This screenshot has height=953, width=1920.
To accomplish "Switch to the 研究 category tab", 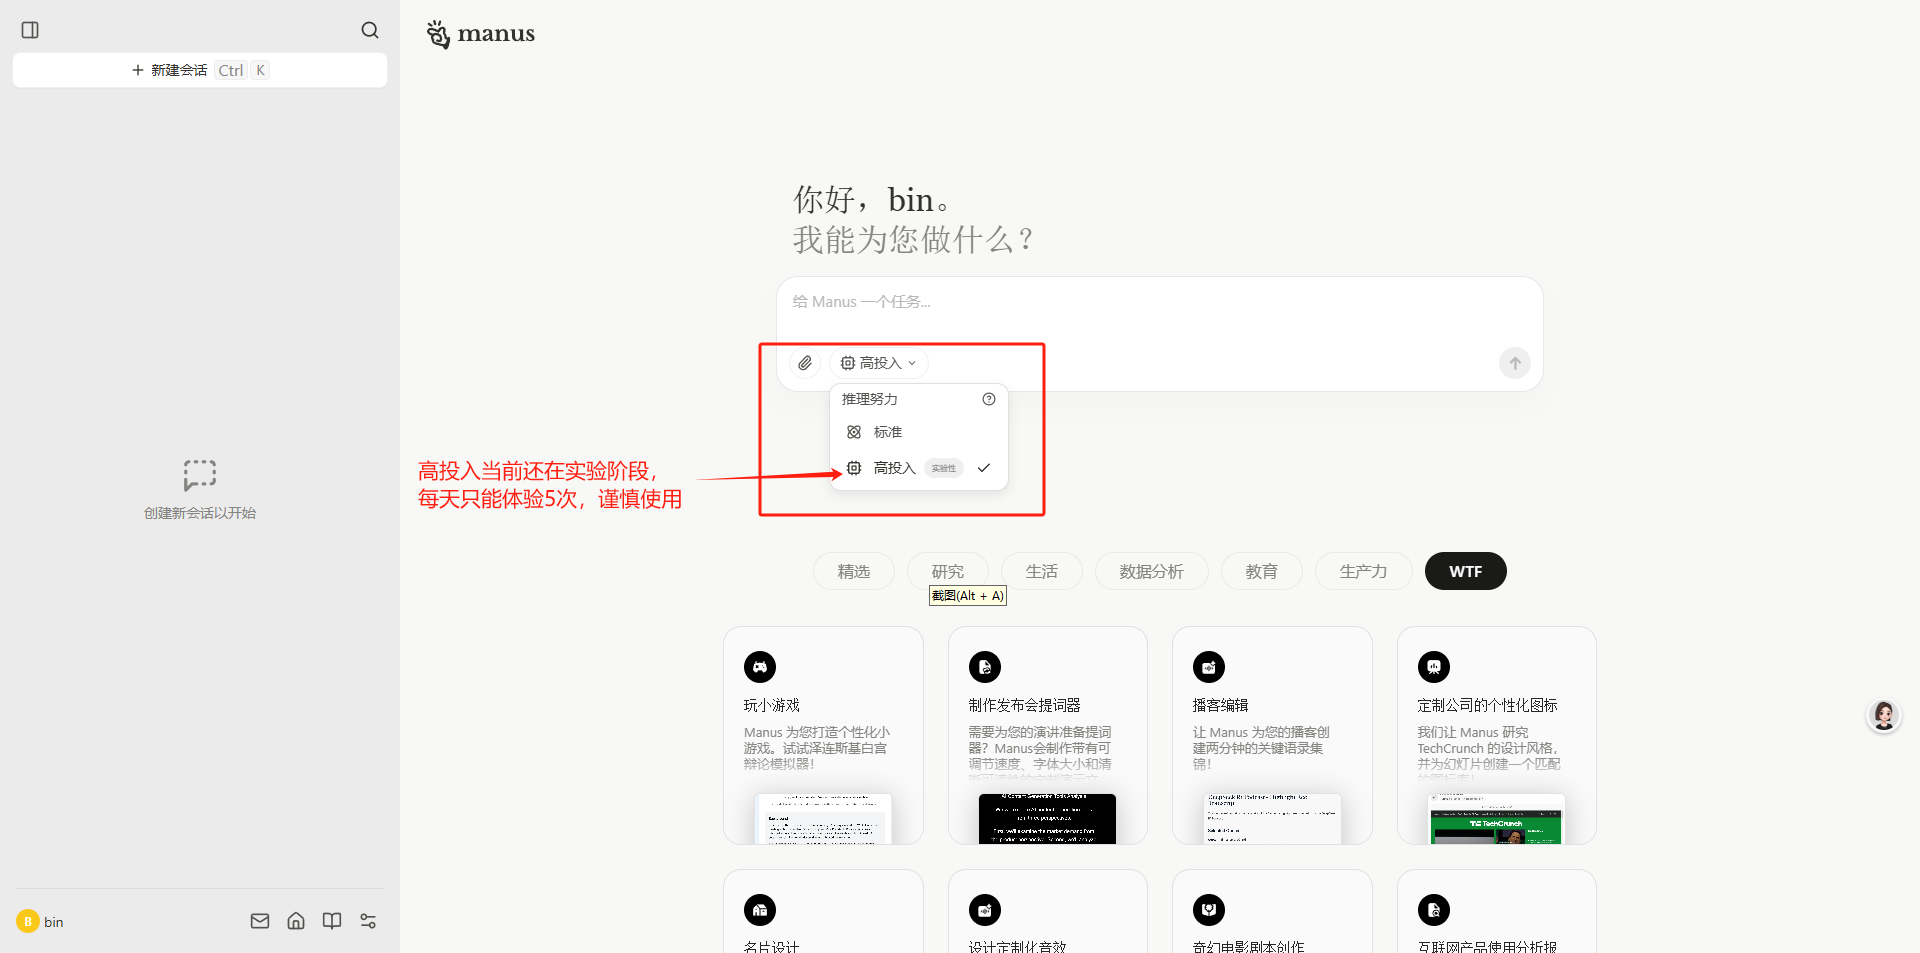I will coord(948,571).
